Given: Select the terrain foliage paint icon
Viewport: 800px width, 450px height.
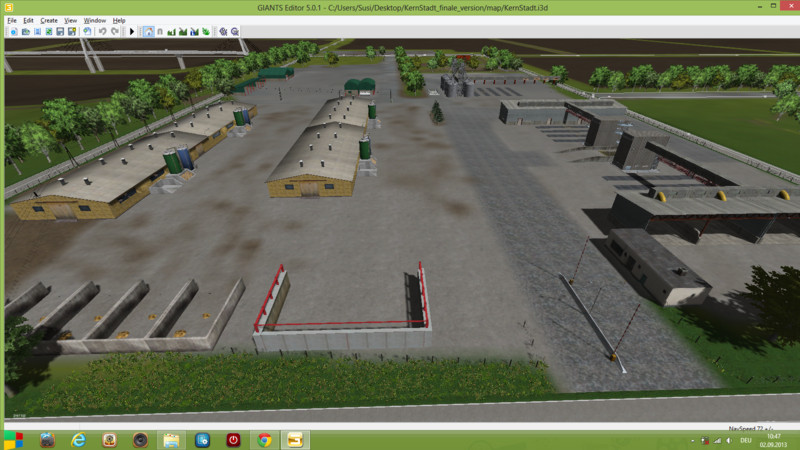Looking at the screenshot, I should 206,31.
